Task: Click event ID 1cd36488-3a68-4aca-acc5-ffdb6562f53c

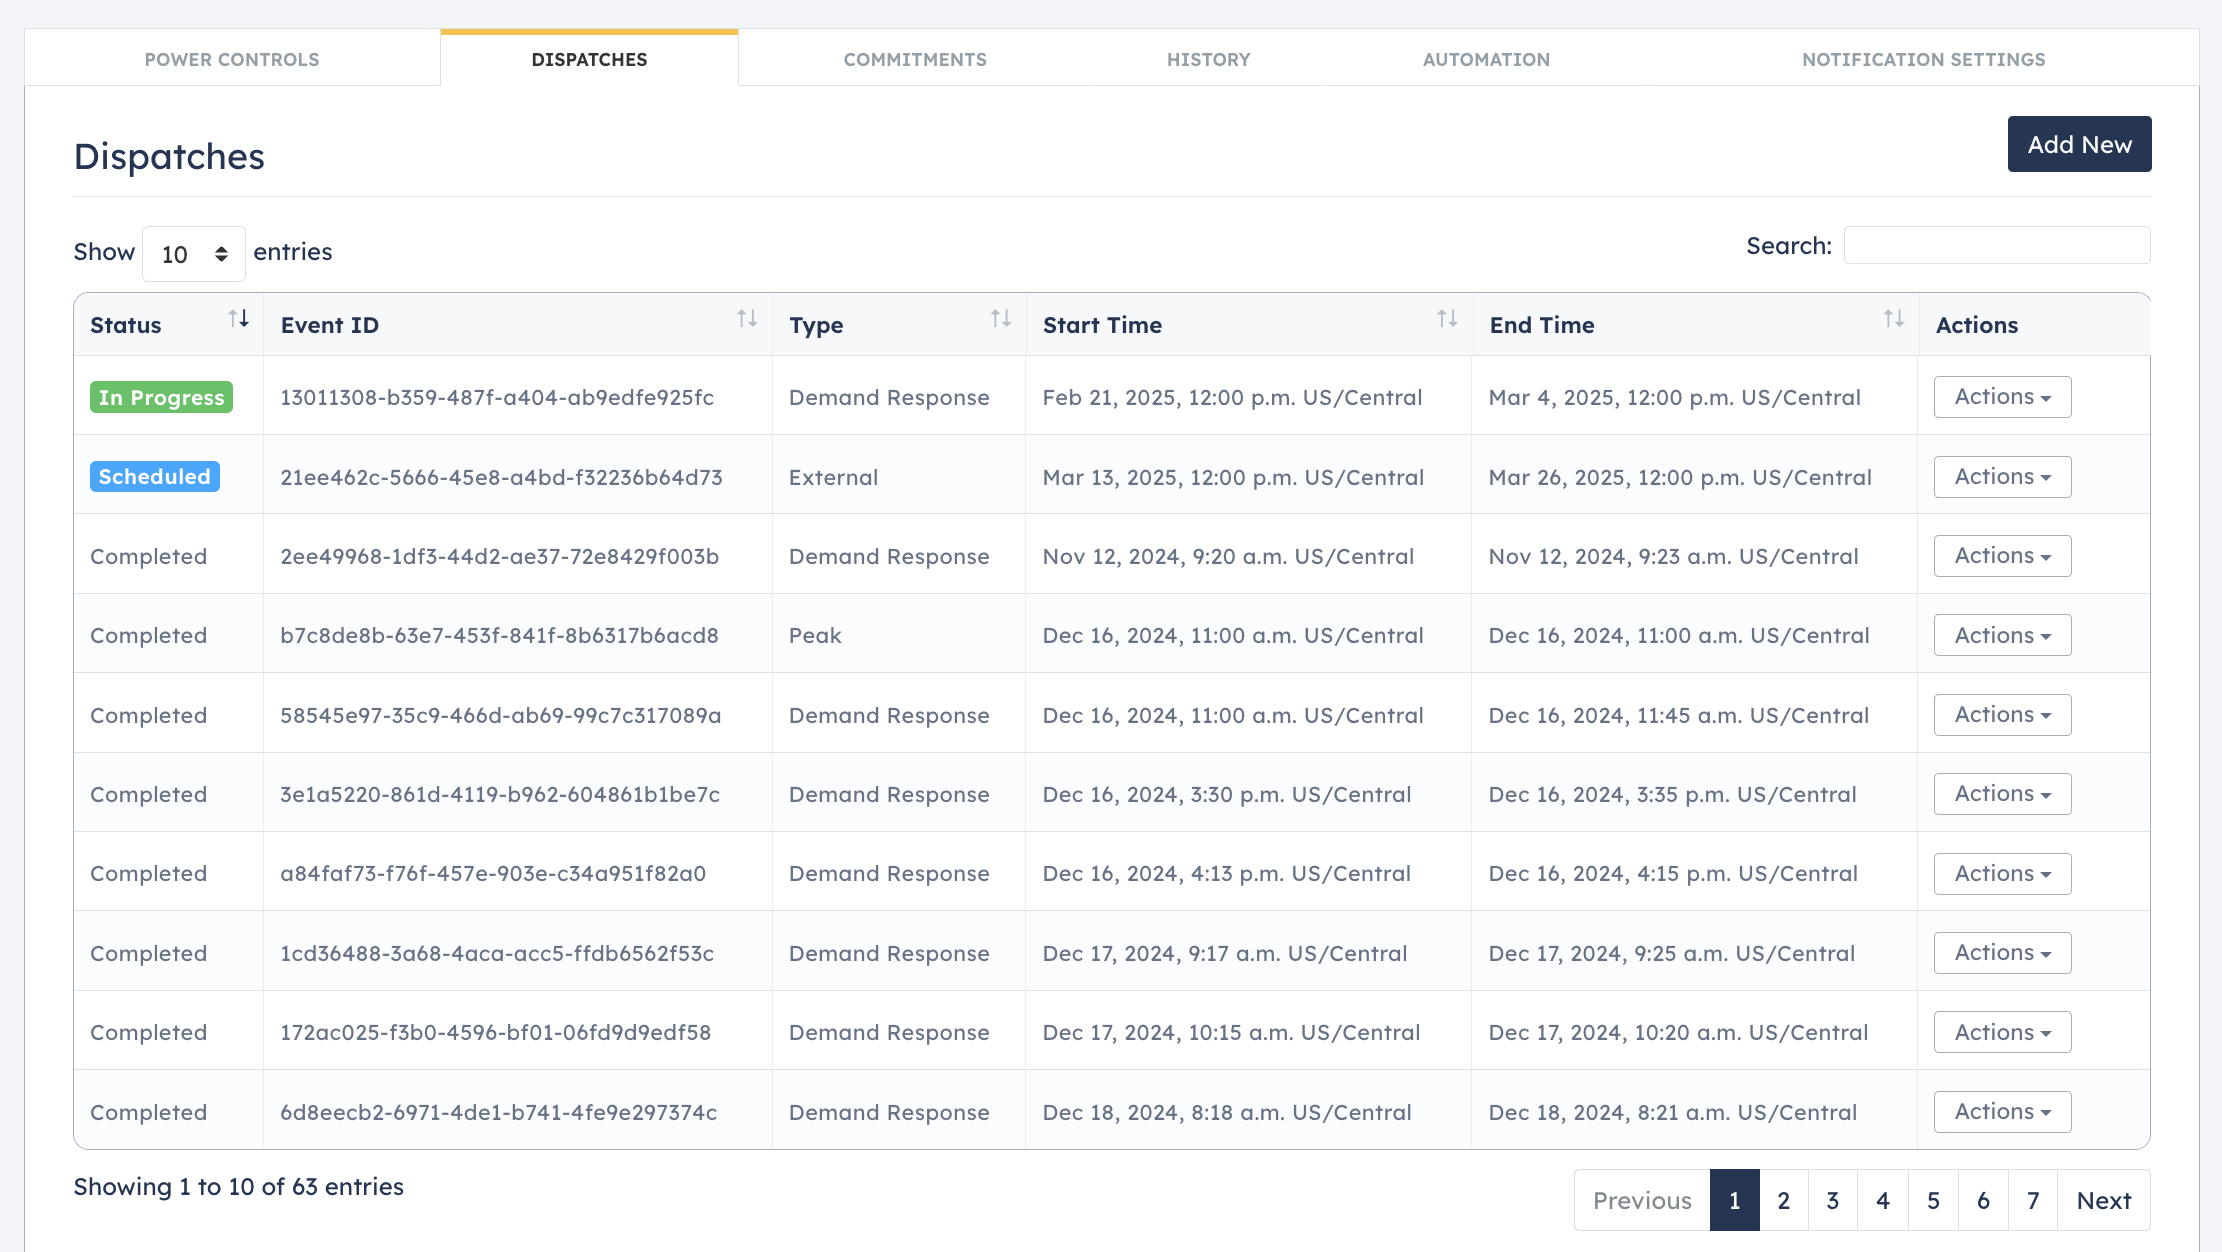Action: point(497,953)
